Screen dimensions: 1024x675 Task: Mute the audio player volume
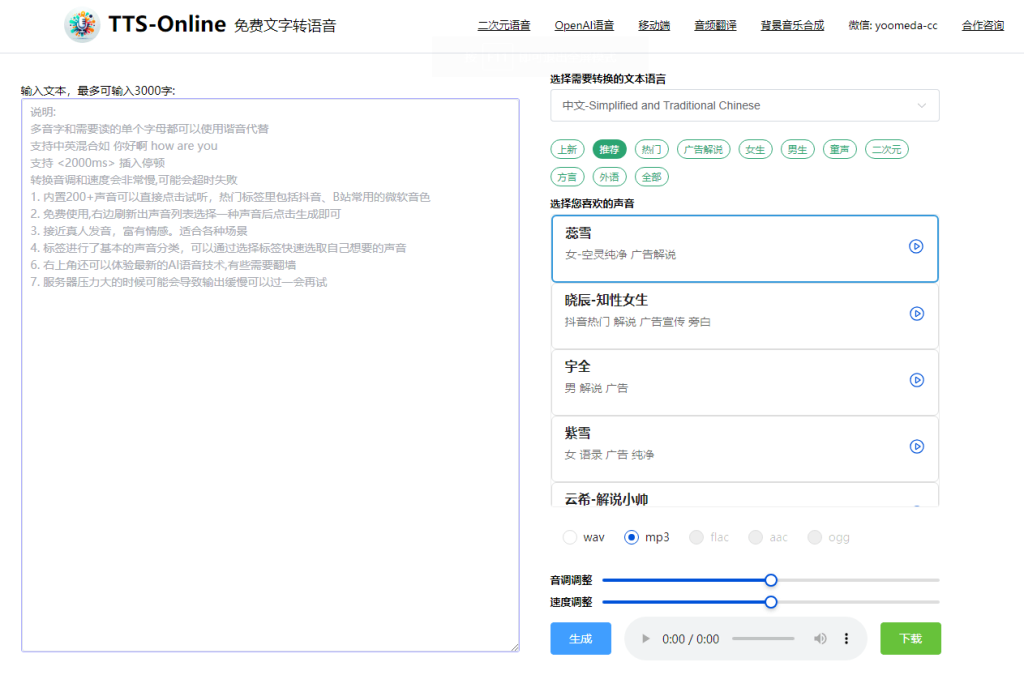click(x=820, y=638)
